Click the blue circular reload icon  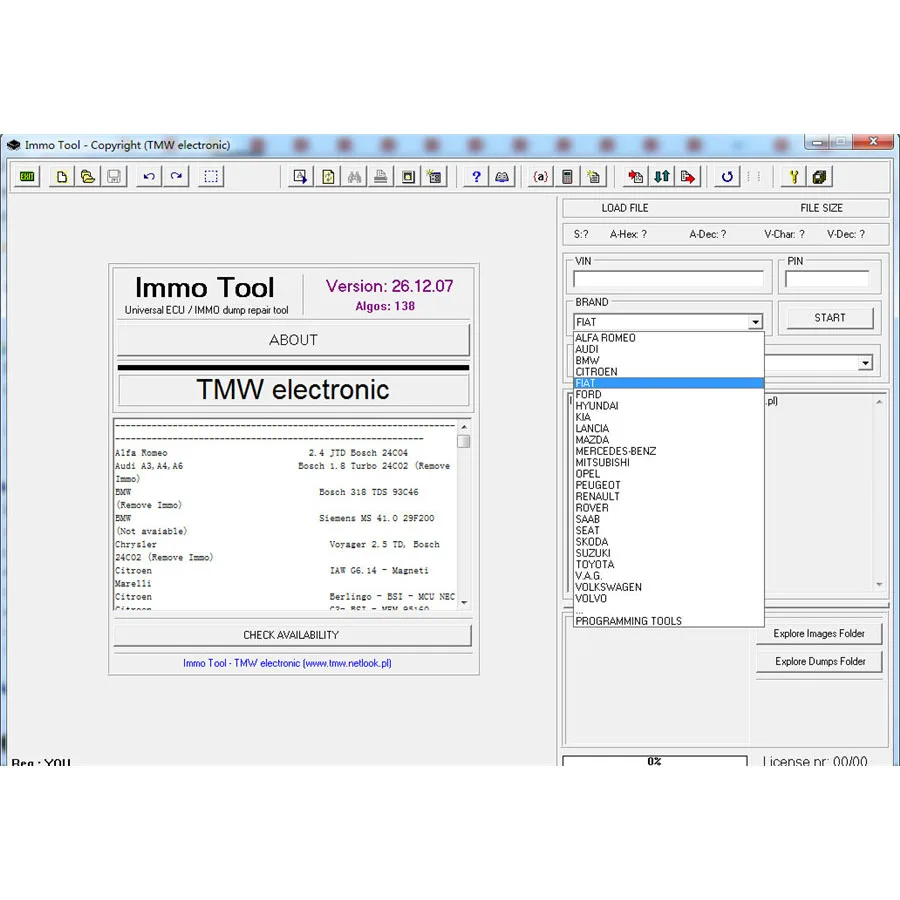(727, 176)
